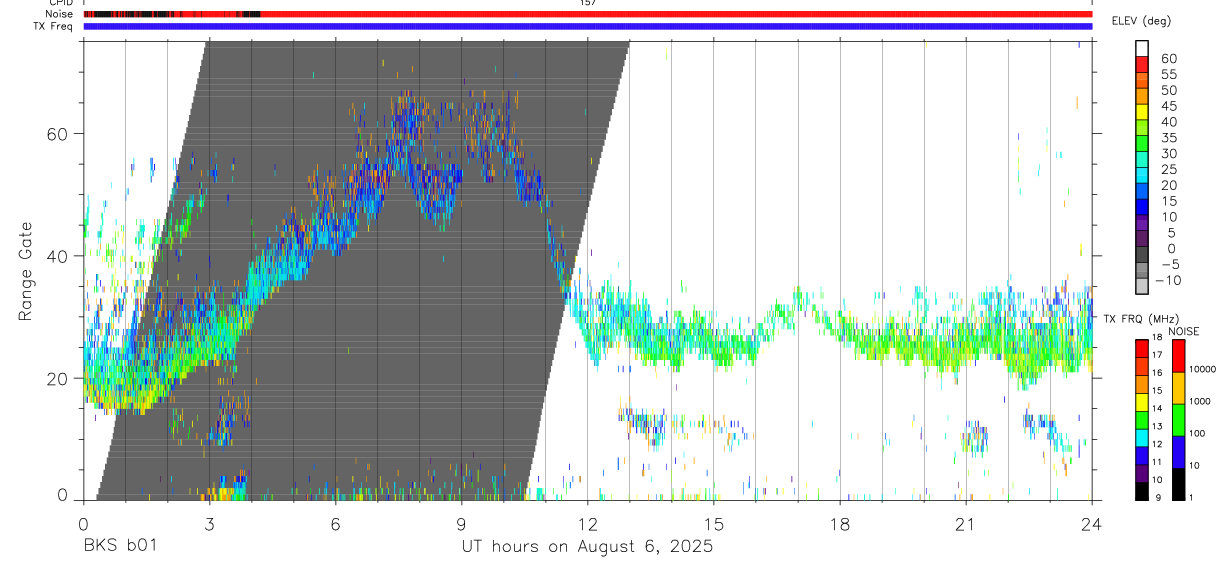1228x567 pixels.
Task: Select the red top swatch in TX FRQ legend
Action: [1141, 348]
